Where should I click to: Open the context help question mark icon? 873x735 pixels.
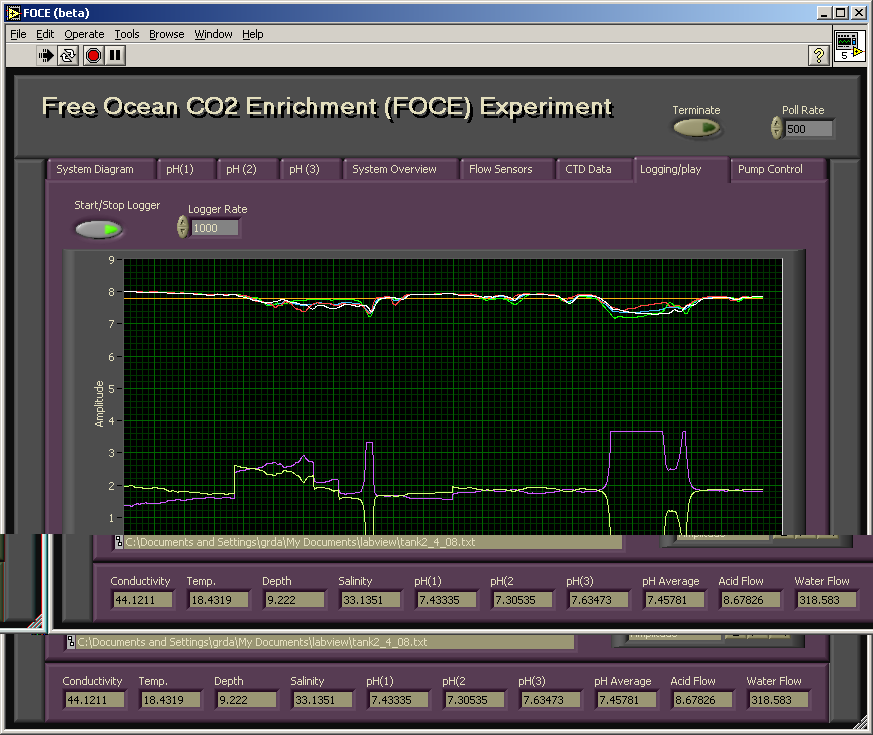point(818,55)
